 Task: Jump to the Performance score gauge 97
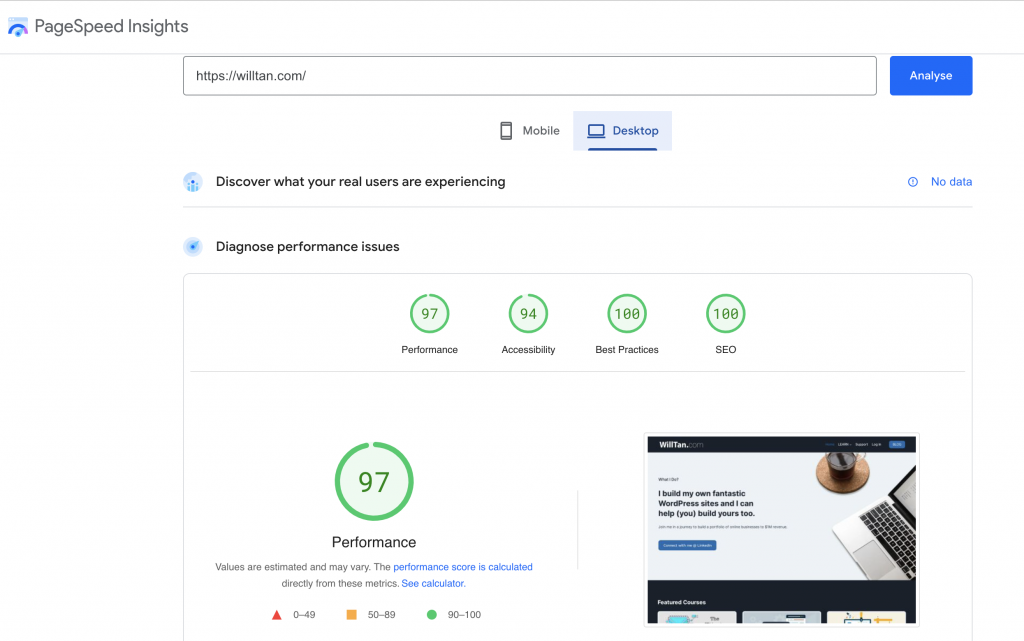point(430,314)
